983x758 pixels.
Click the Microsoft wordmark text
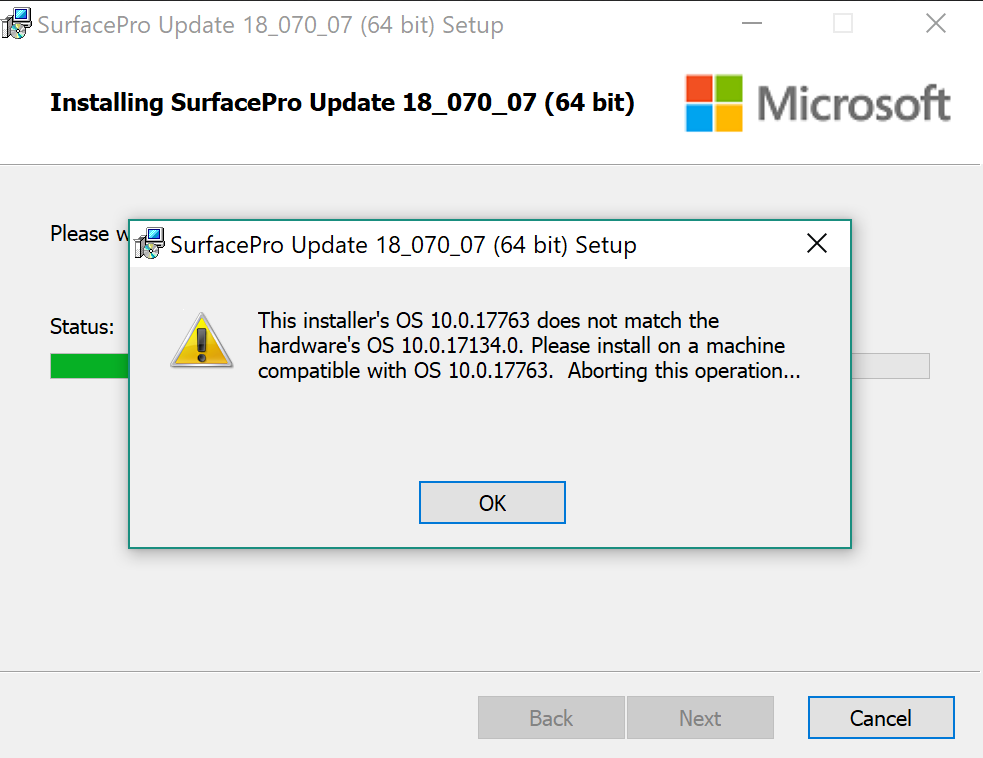pyautogui.click(x=854, y=103)
